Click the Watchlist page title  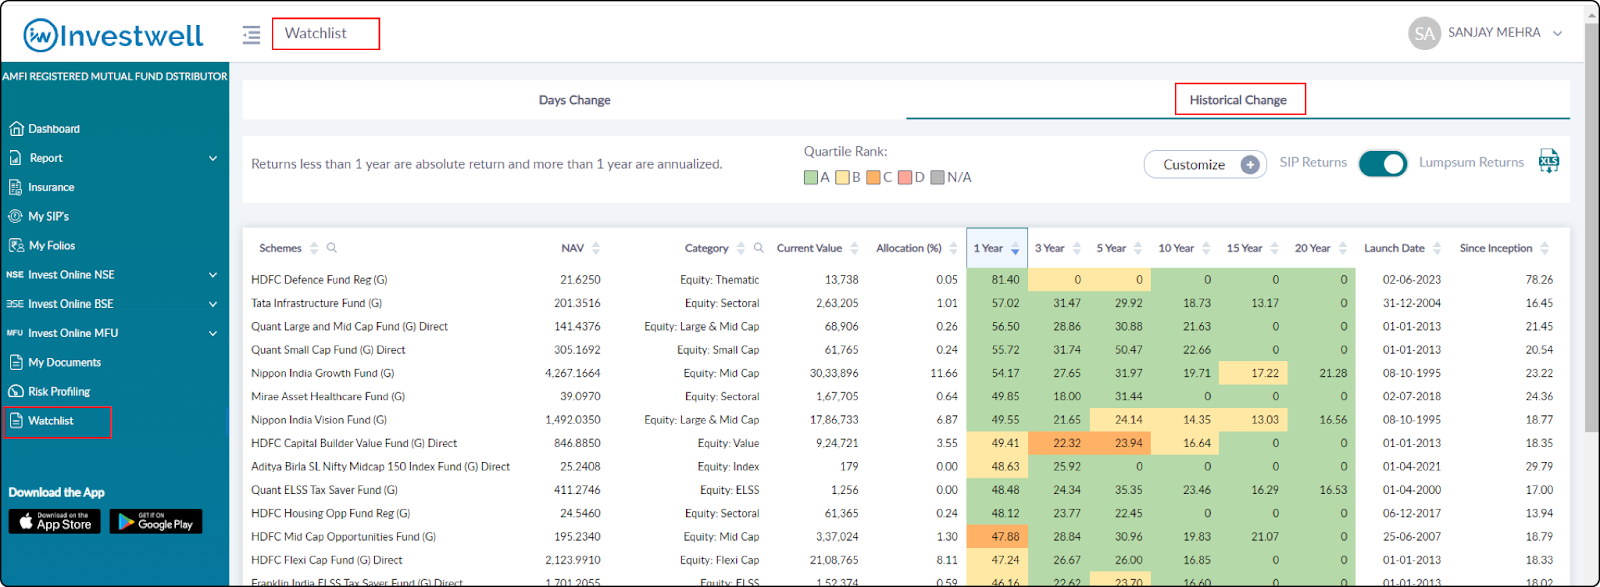pos(316,33)
